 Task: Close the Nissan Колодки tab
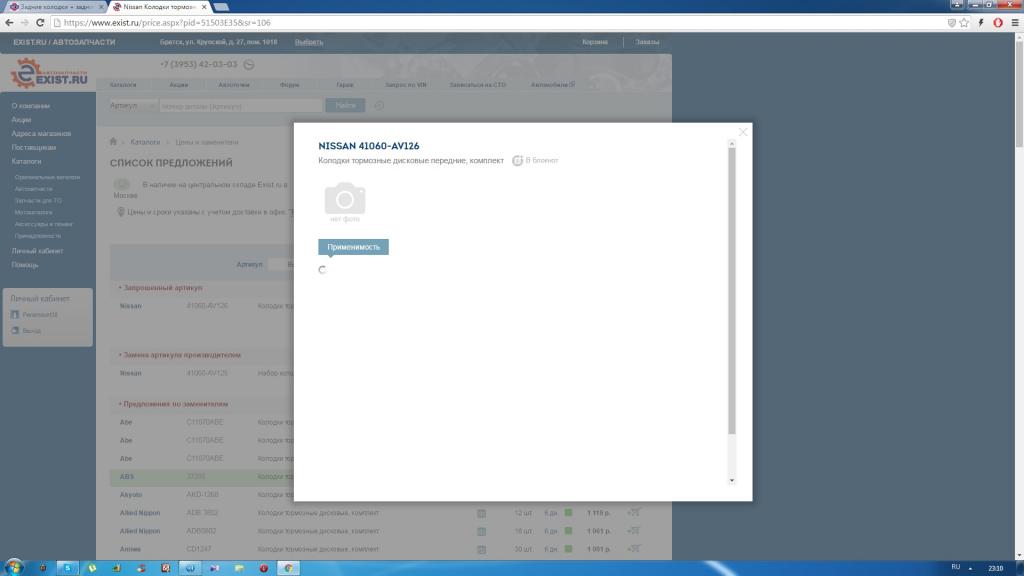point(204,7)
